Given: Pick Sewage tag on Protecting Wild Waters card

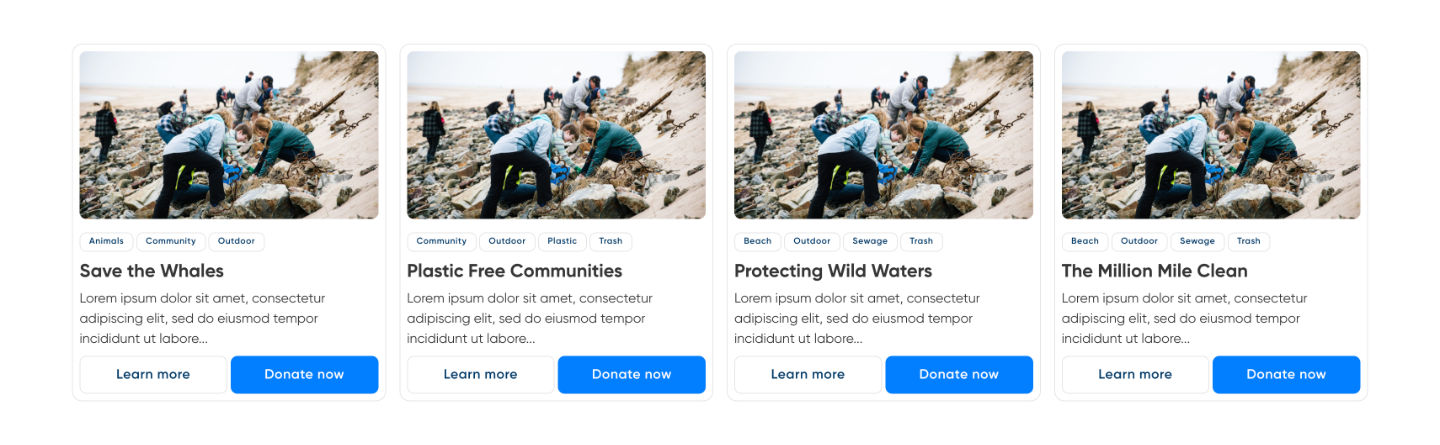Looking at the screenshot, I should (x=870, y=241).
